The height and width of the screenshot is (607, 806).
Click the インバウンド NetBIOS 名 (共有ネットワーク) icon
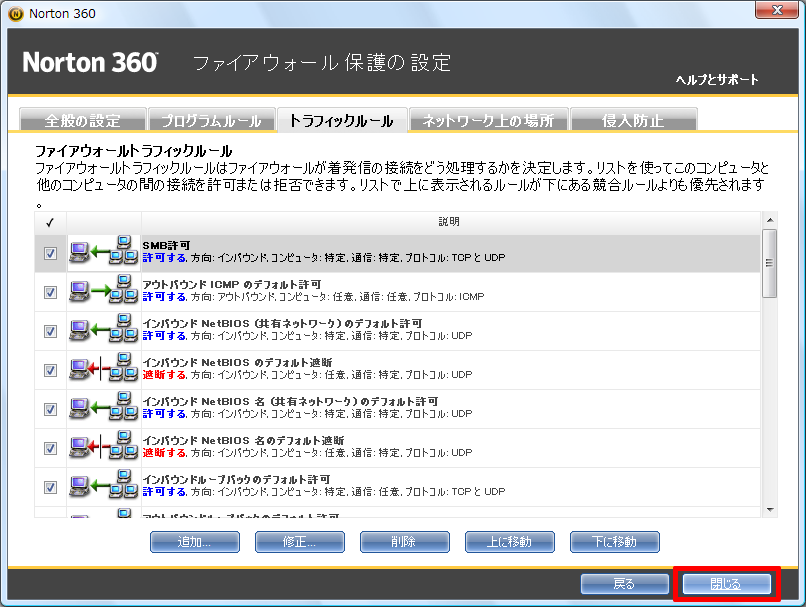point(103,409)
